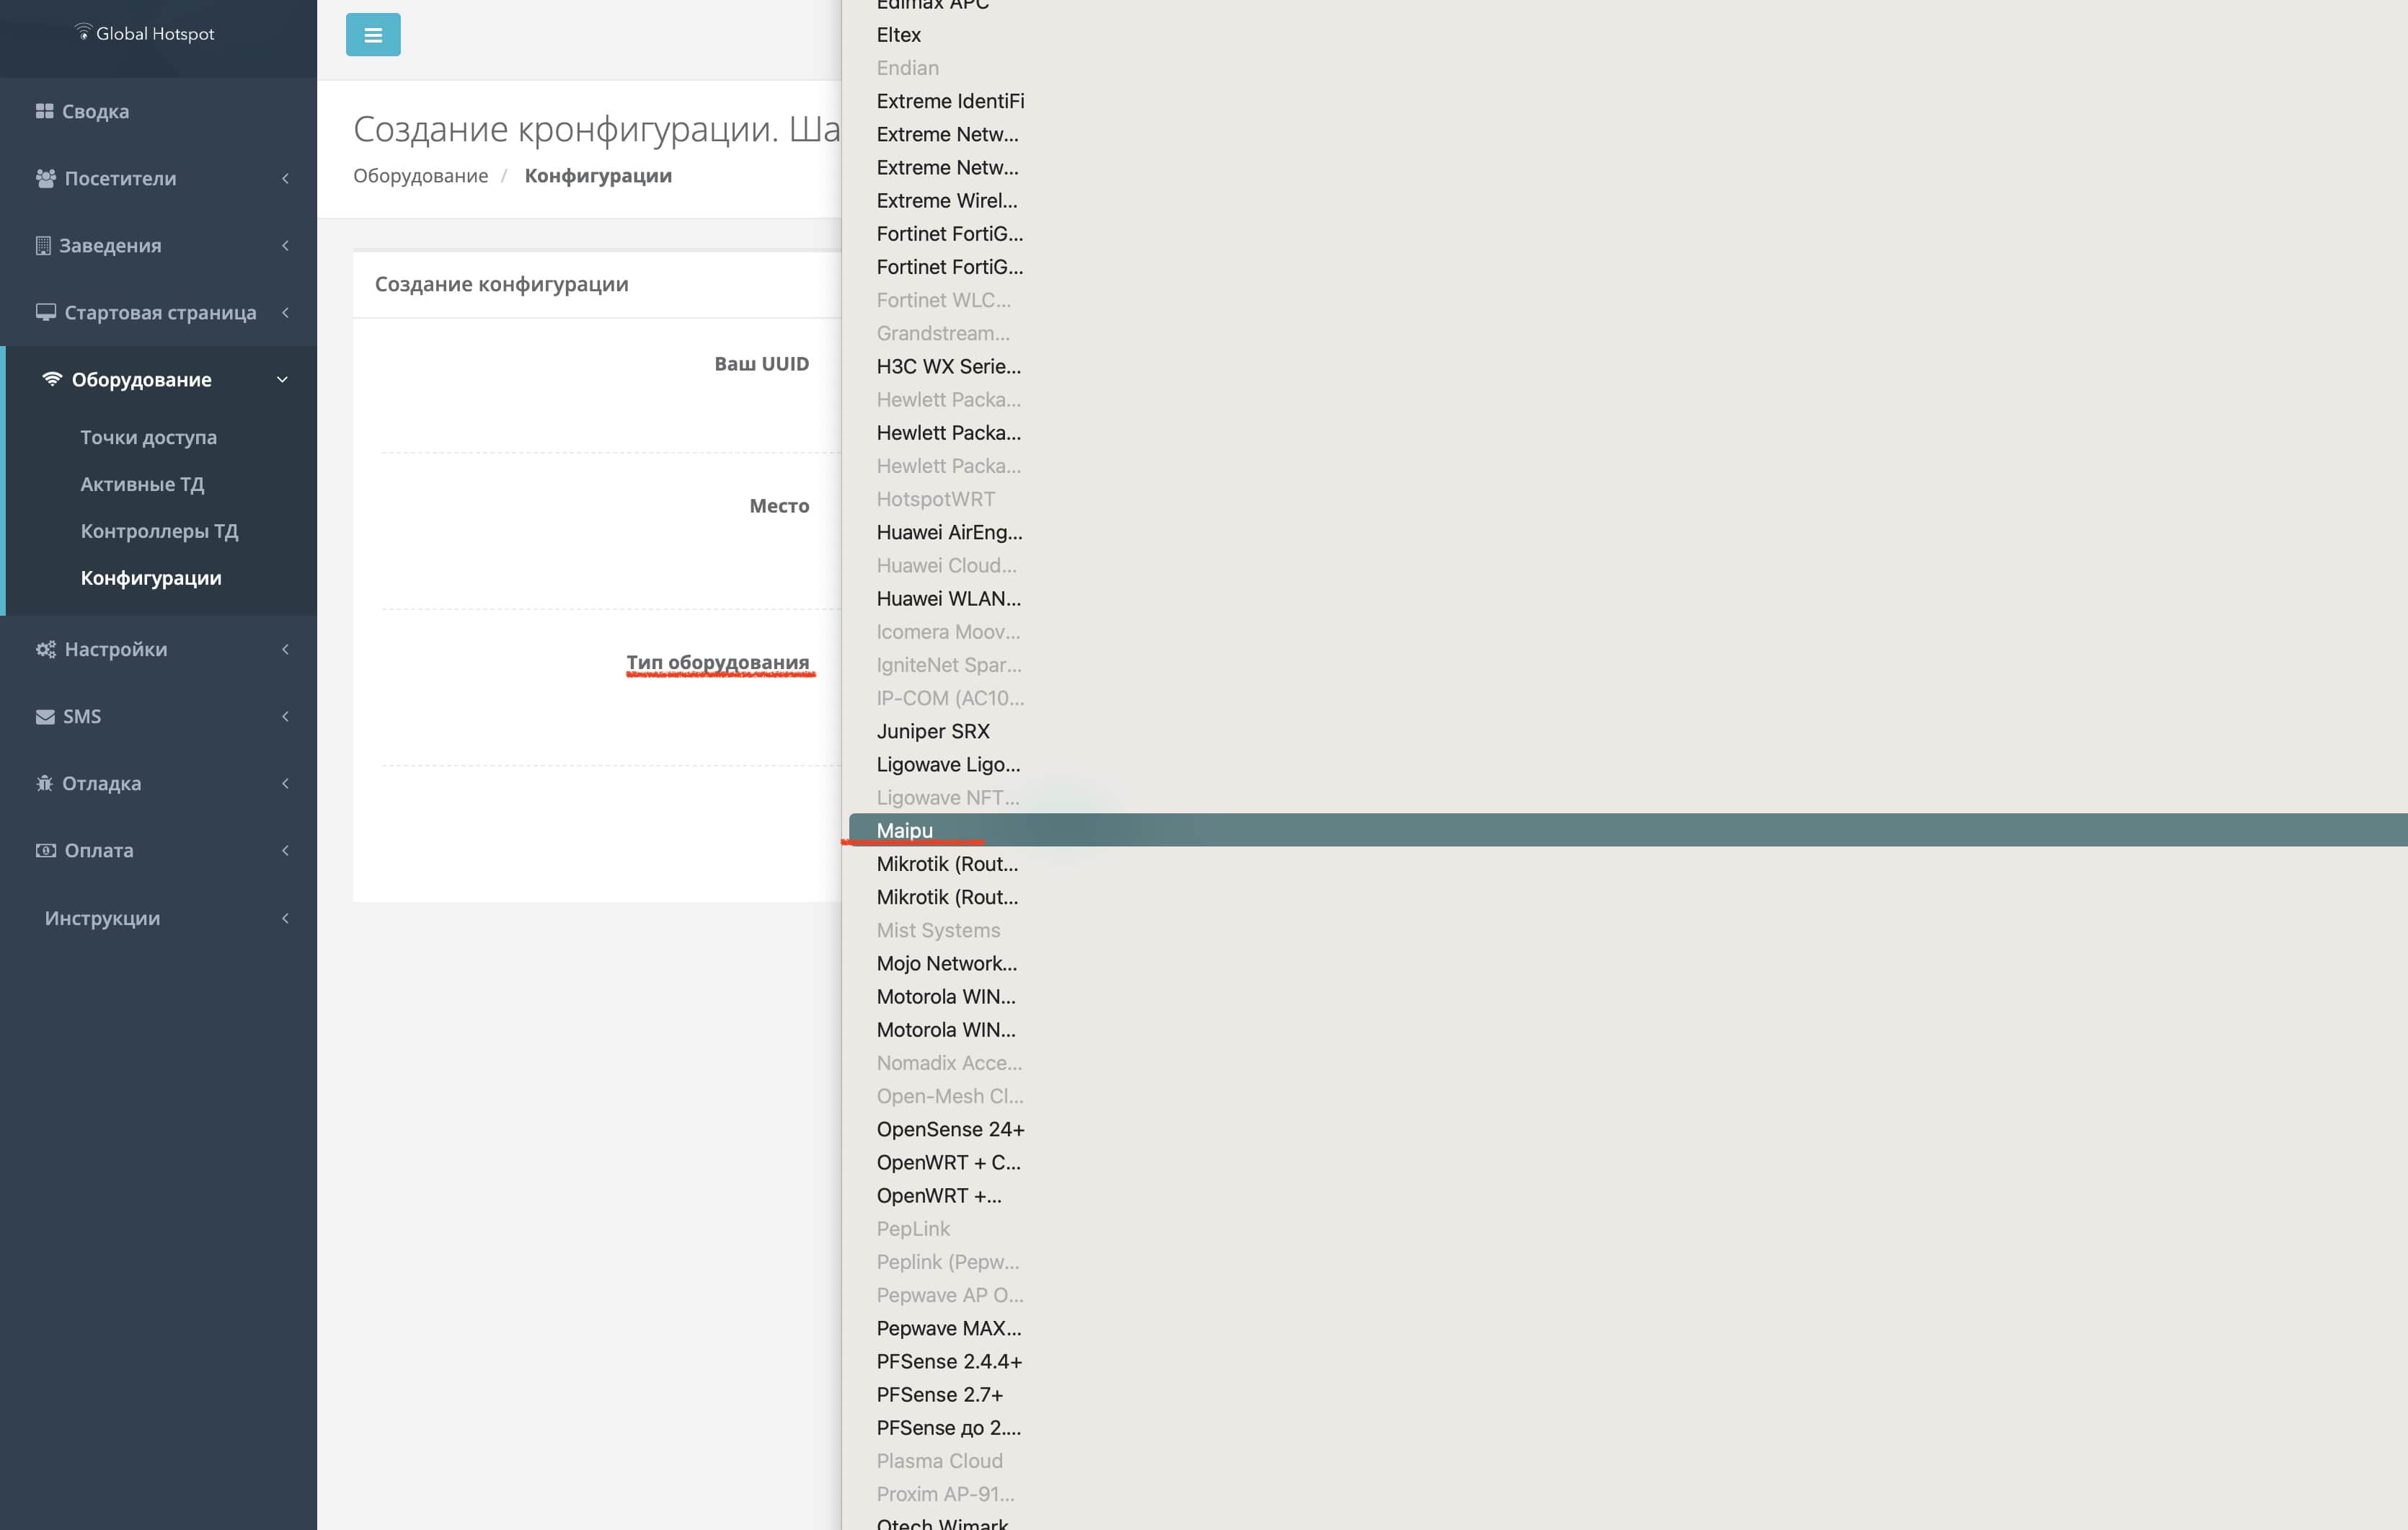Click the Конфигурации breadcrumb item
The width and height of the screenshot is (2408, 1530).
click(598, 176)
